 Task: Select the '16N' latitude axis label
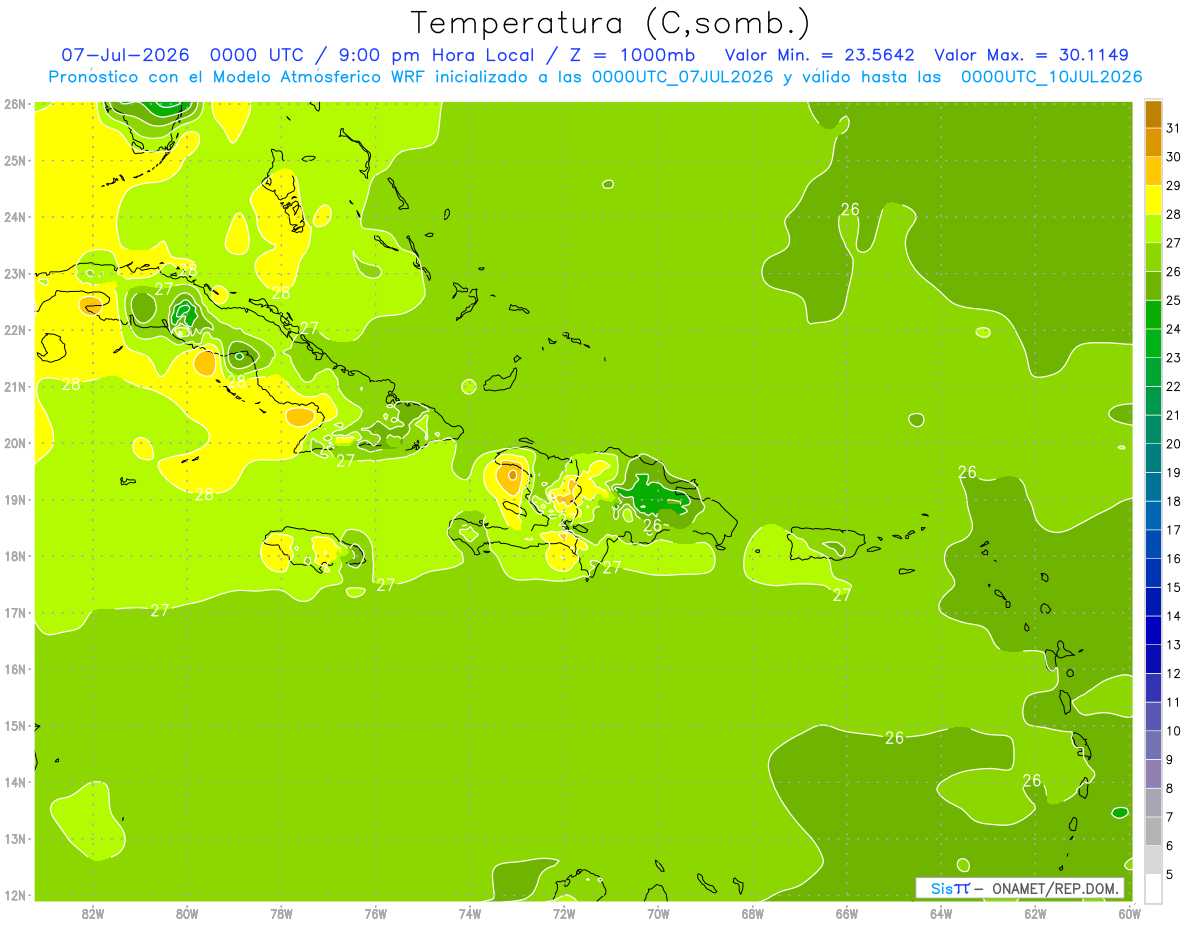[14, 669]
